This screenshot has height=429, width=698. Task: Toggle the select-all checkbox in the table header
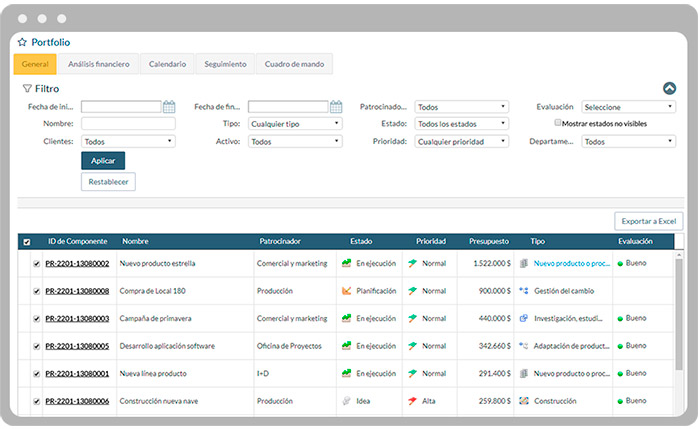pos(27,242)
